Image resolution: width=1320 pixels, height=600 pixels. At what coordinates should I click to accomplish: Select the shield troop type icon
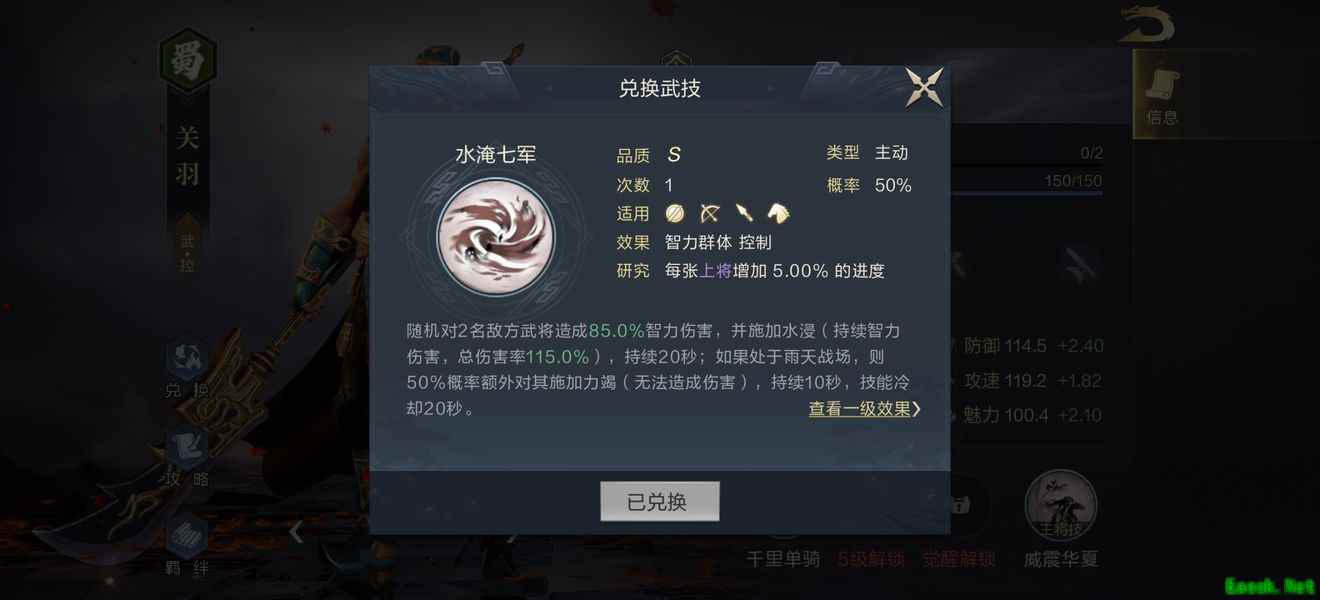675,213
